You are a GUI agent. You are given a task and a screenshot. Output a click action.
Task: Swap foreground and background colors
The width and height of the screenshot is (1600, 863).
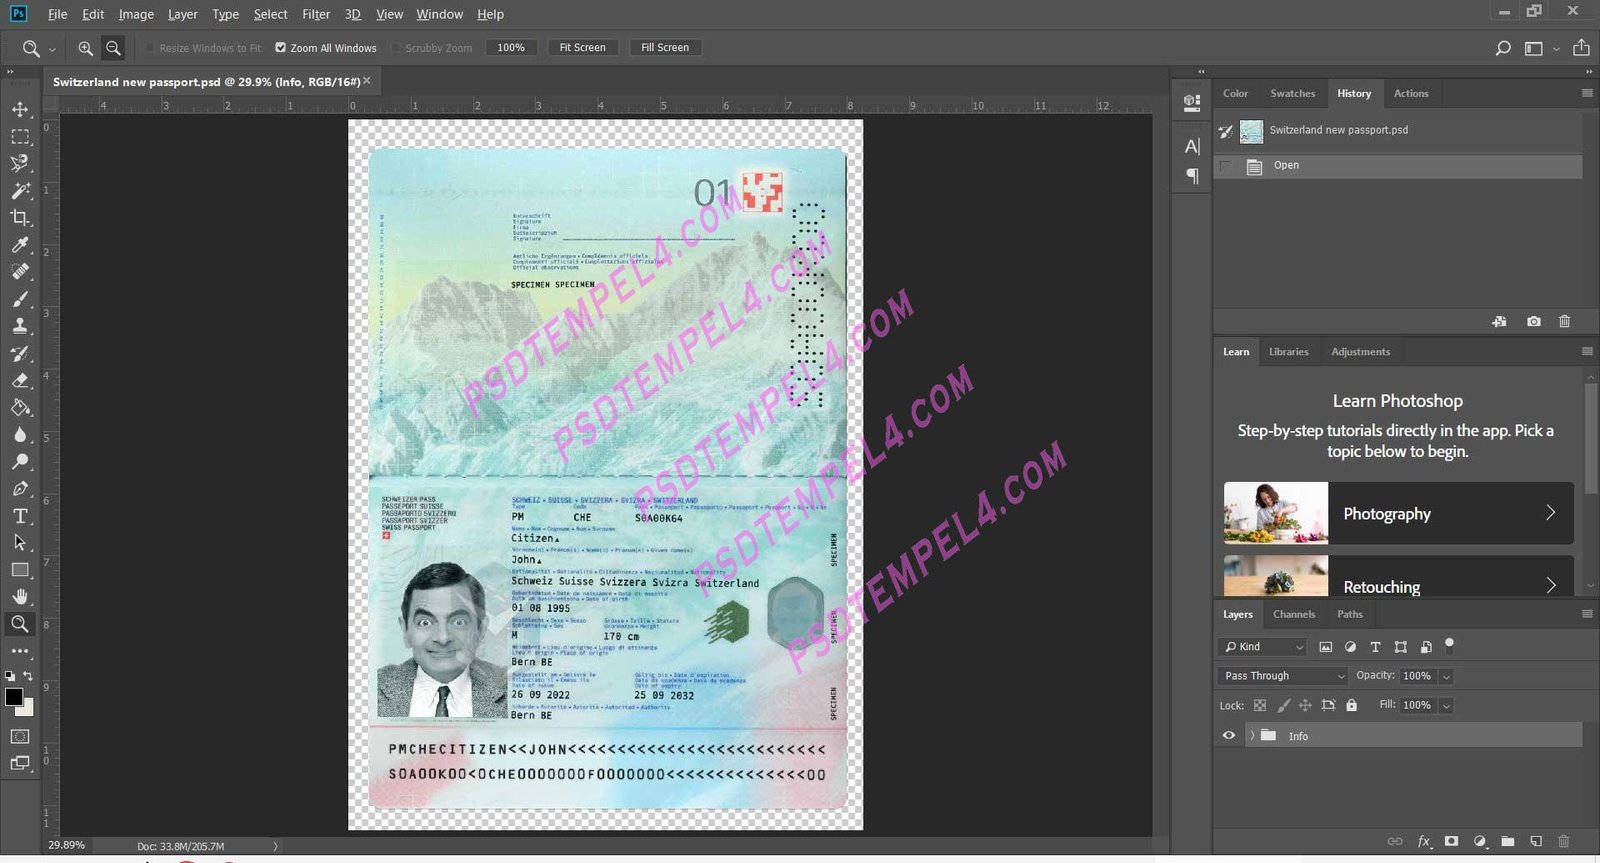point(29,677)
